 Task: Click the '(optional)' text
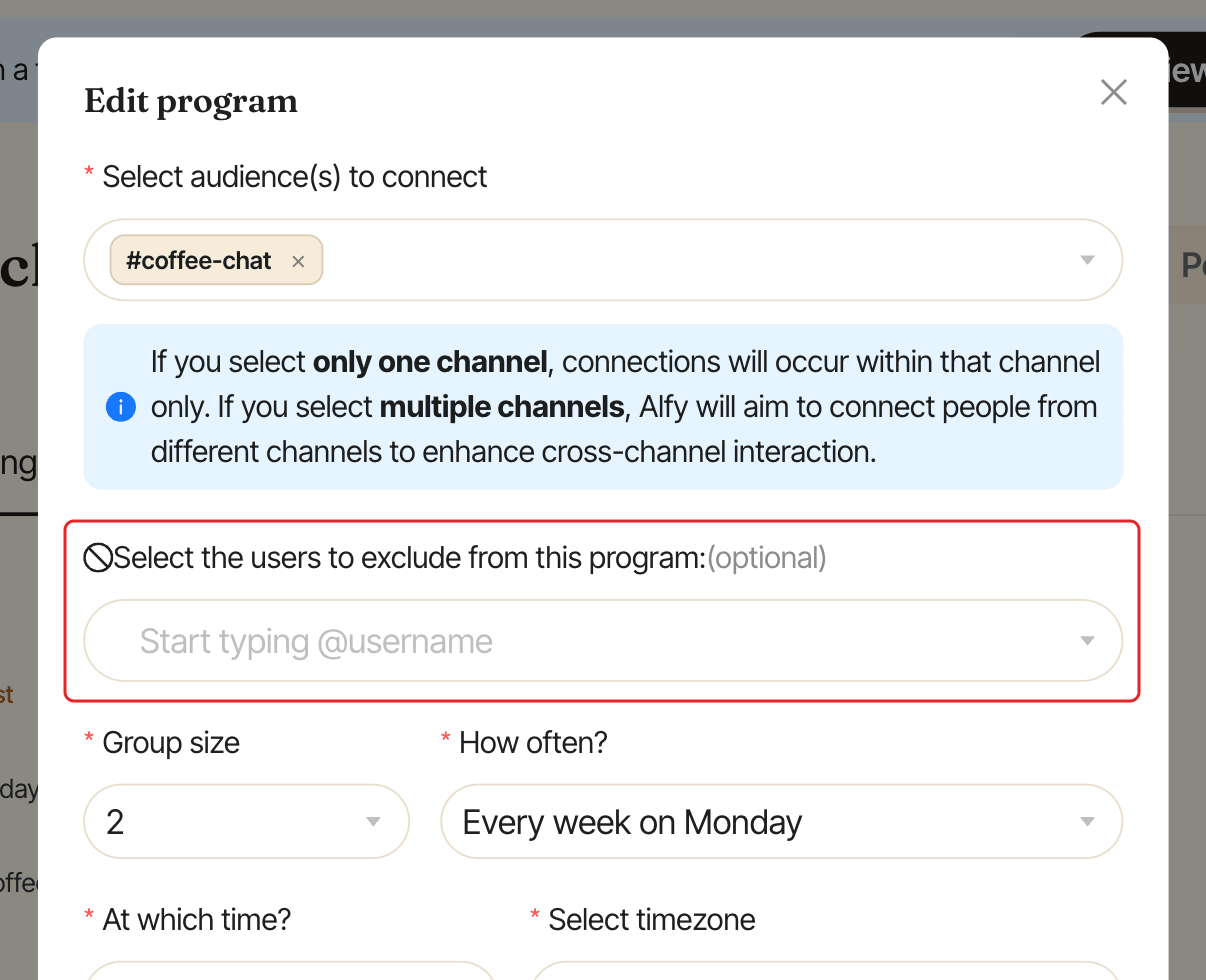[767, 558]
